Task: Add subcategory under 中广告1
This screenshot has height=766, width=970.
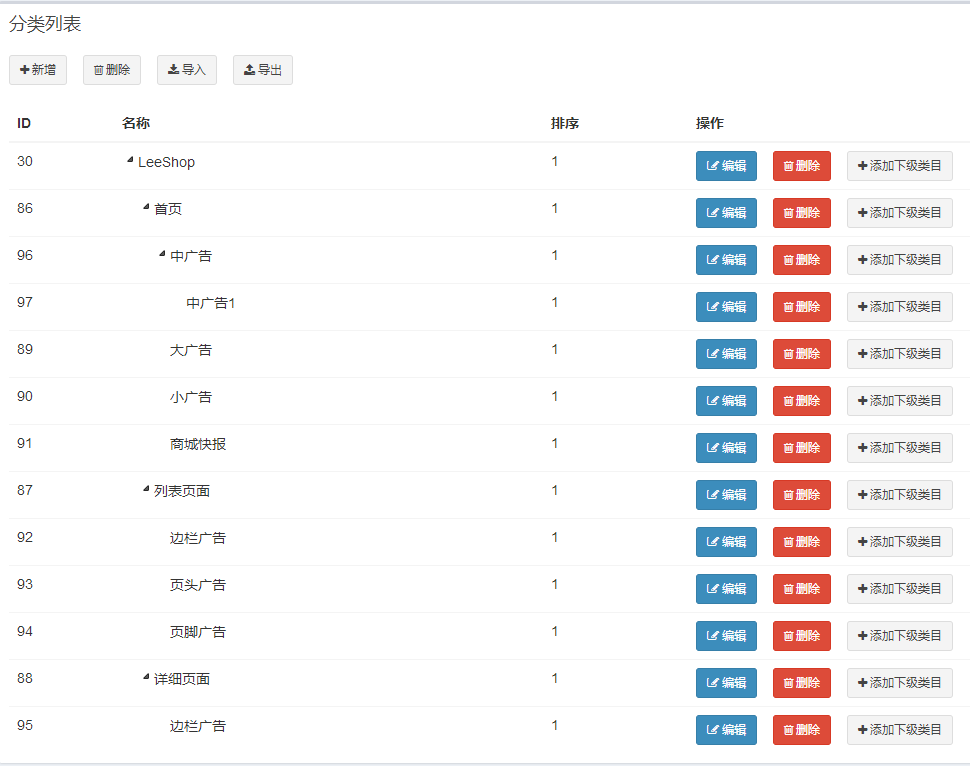Action: pyautogui.click(x=899, y=307)
